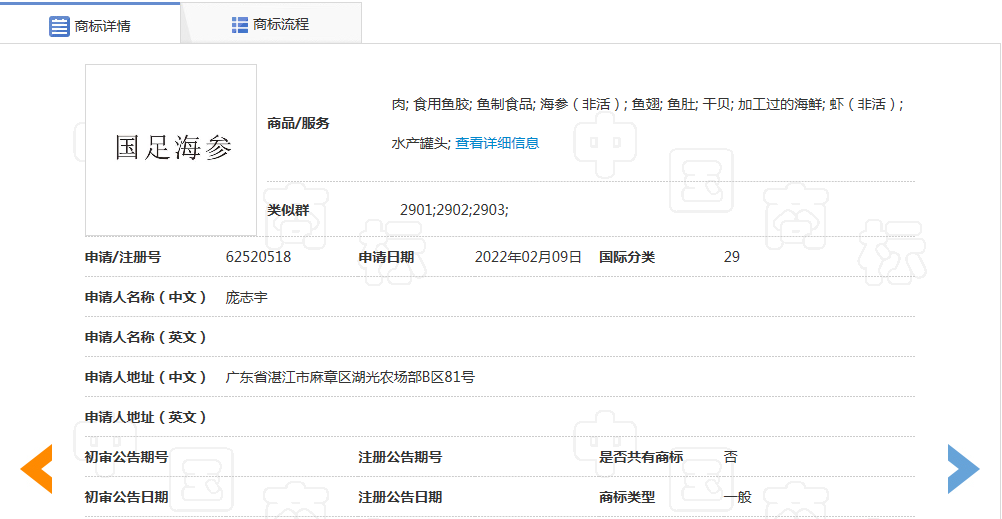Go to next trademark with blue arrow
This screenshot has width=1002, height=519.
(963, 469)
